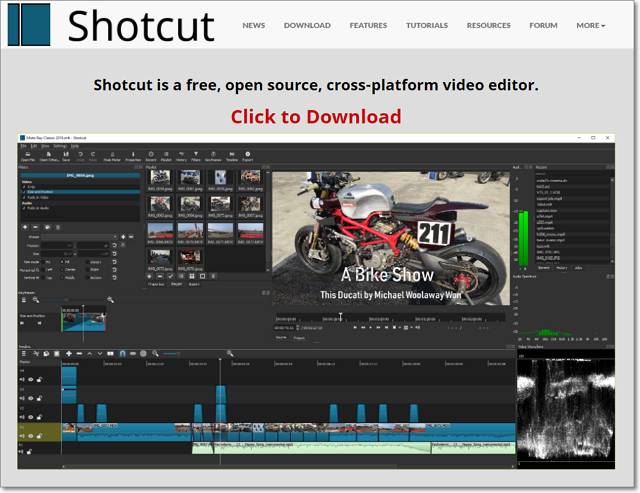The width and height of the screenshot is (640, 493).
Task: Click the Filters funnel icon
Action: (x=196, y=155)
